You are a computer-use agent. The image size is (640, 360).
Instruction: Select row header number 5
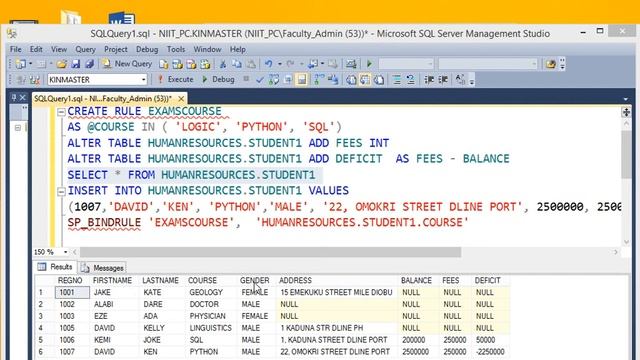pyautogui.click(x=44, y=340)
